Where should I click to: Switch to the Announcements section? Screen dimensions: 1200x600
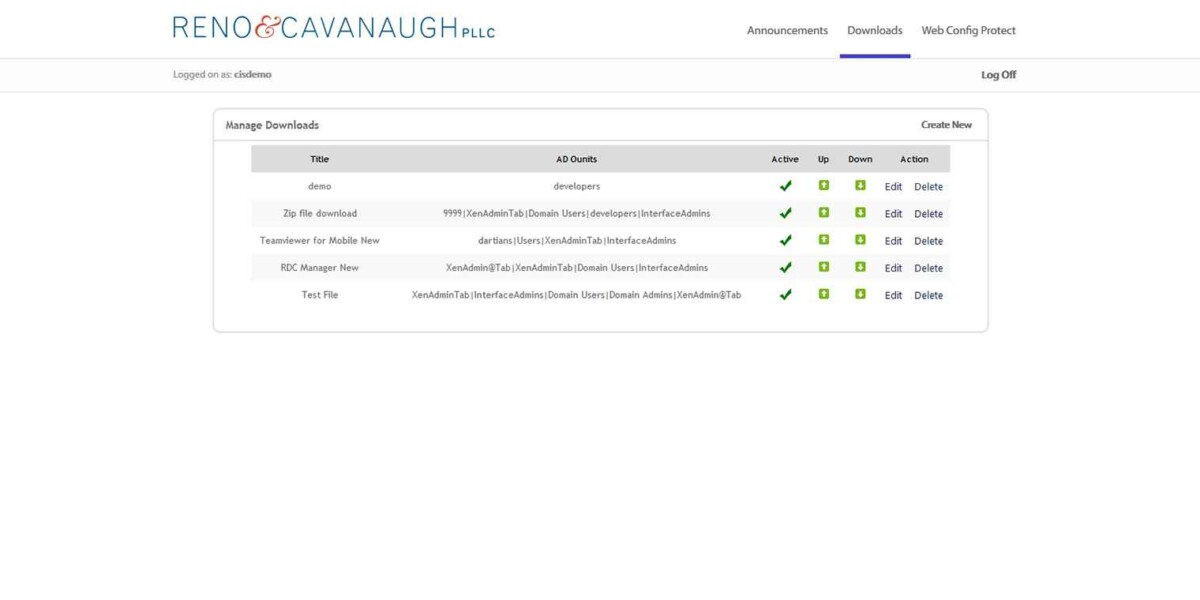(x=787, y=30)
